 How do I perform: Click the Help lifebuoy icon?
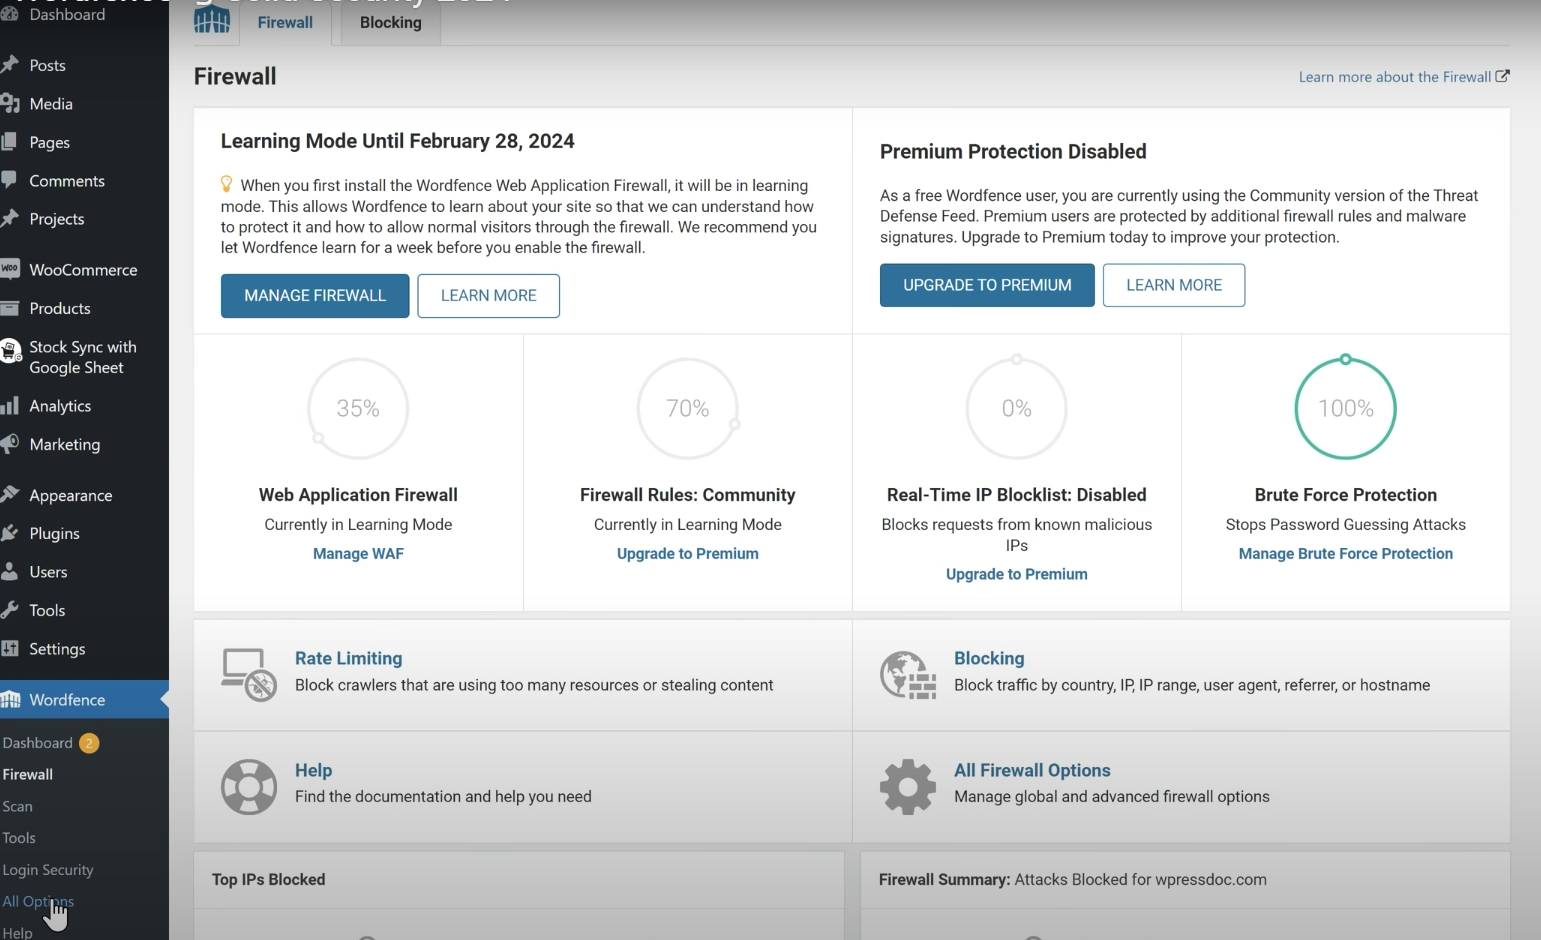pyautogui.click(x=248, y=786)
